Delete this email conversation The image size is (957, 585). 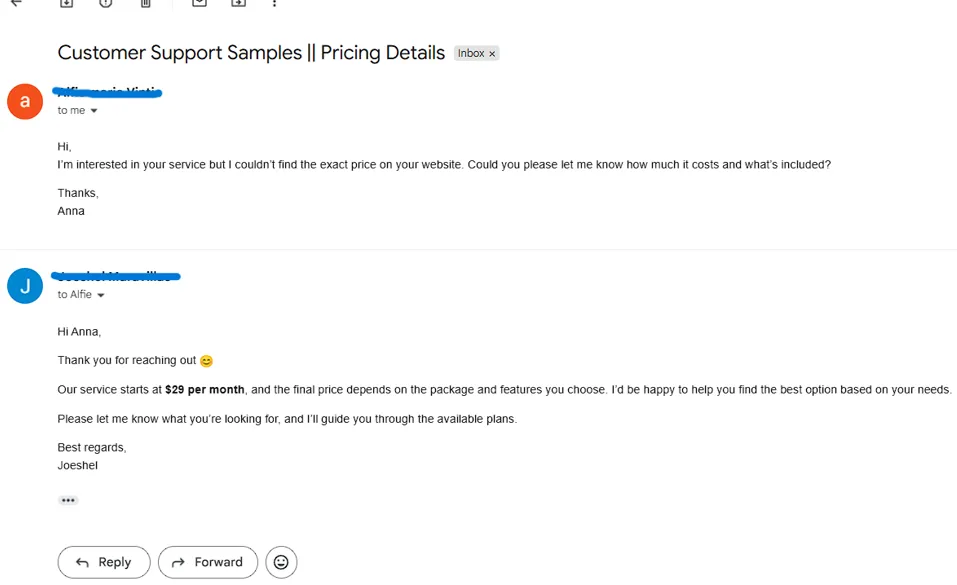[x=146, y=3]
